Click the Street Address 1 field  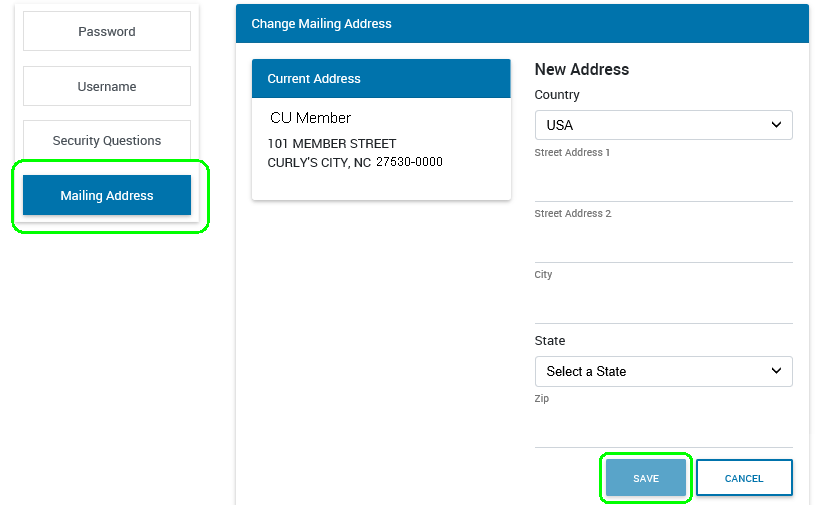tap(663, 183)
